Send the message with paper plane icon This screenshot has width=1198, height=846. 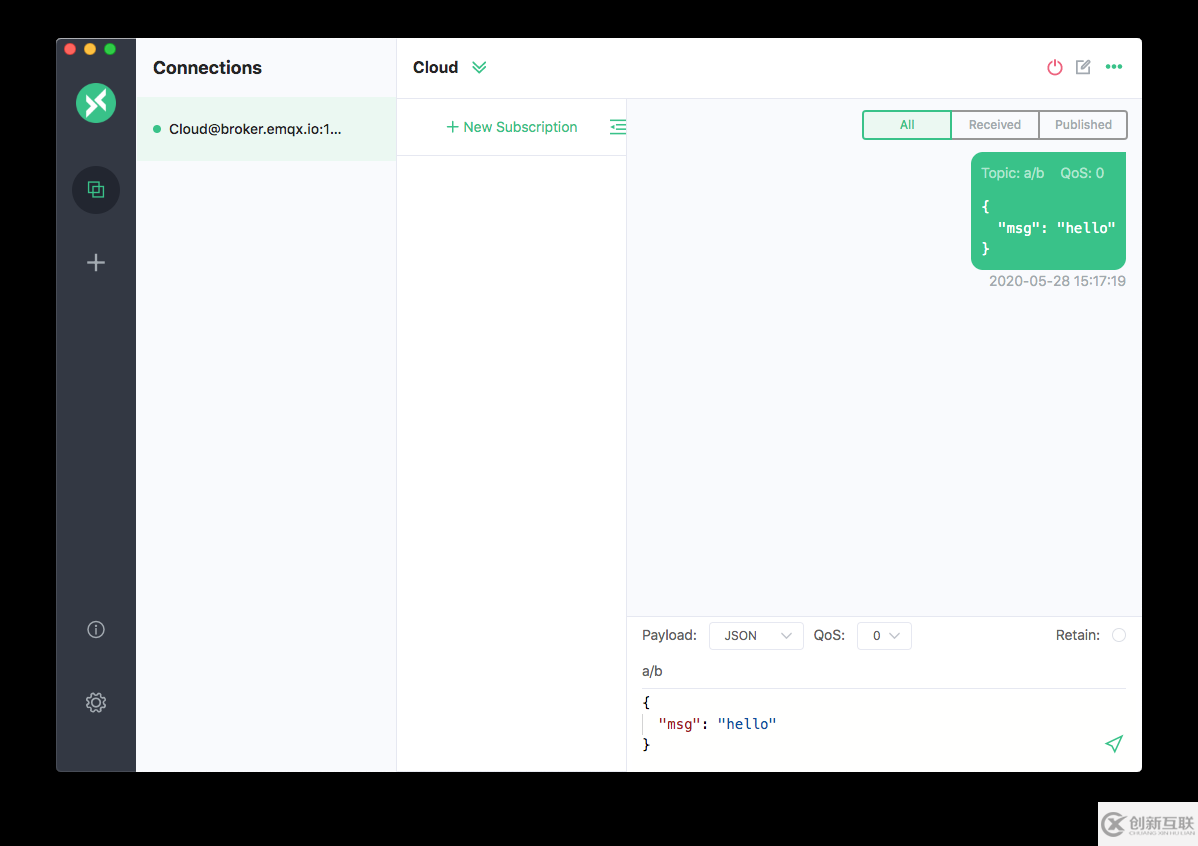[1114, 744]
